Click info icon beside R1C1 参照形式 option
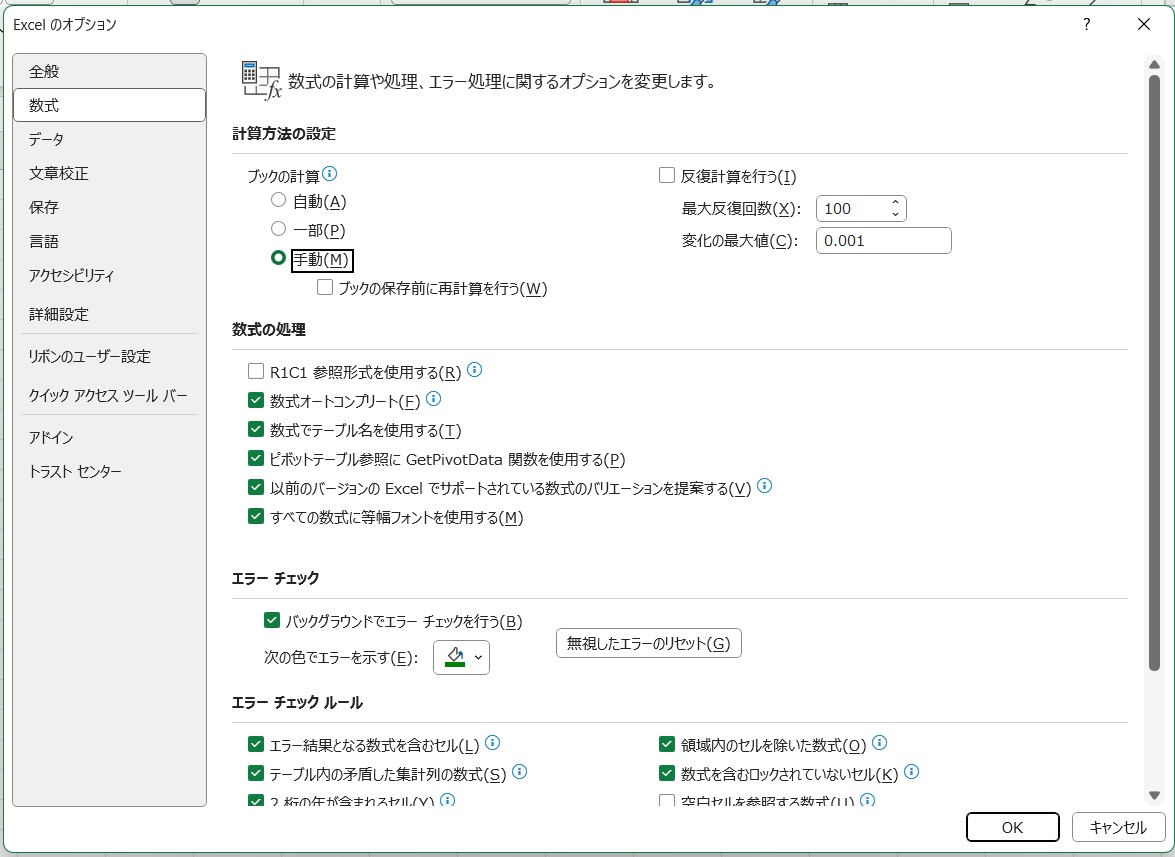Image resolution: width=1175 pixels, height=857 pixels. [x=474, y=370]
